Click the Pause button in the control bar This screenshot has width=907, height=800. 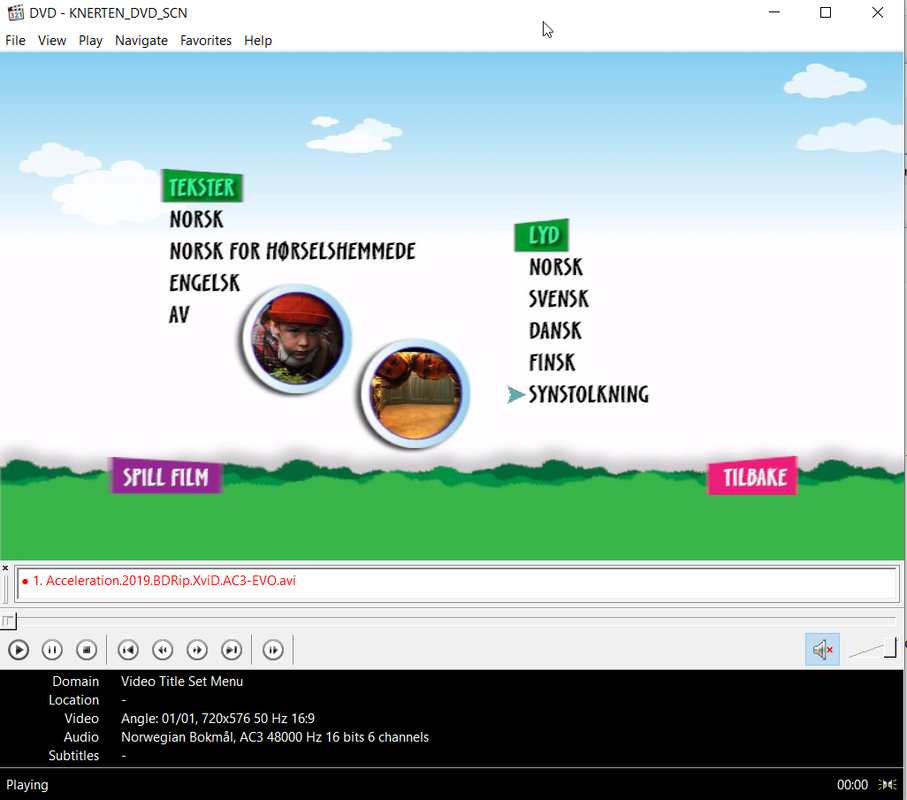[52, 650]
